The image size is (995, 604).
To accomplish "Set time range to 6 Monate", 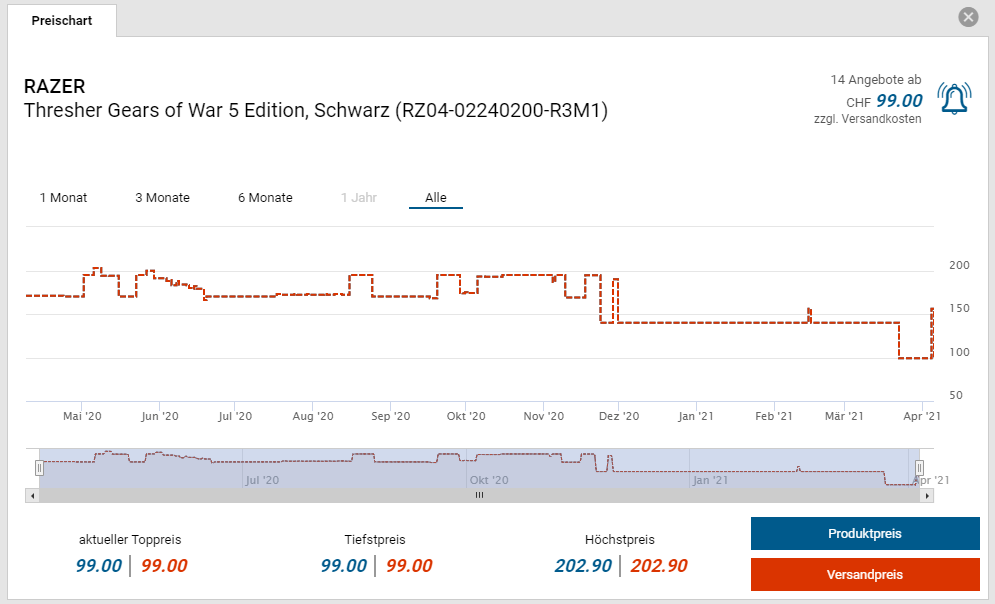I will (x=265, y=198).
